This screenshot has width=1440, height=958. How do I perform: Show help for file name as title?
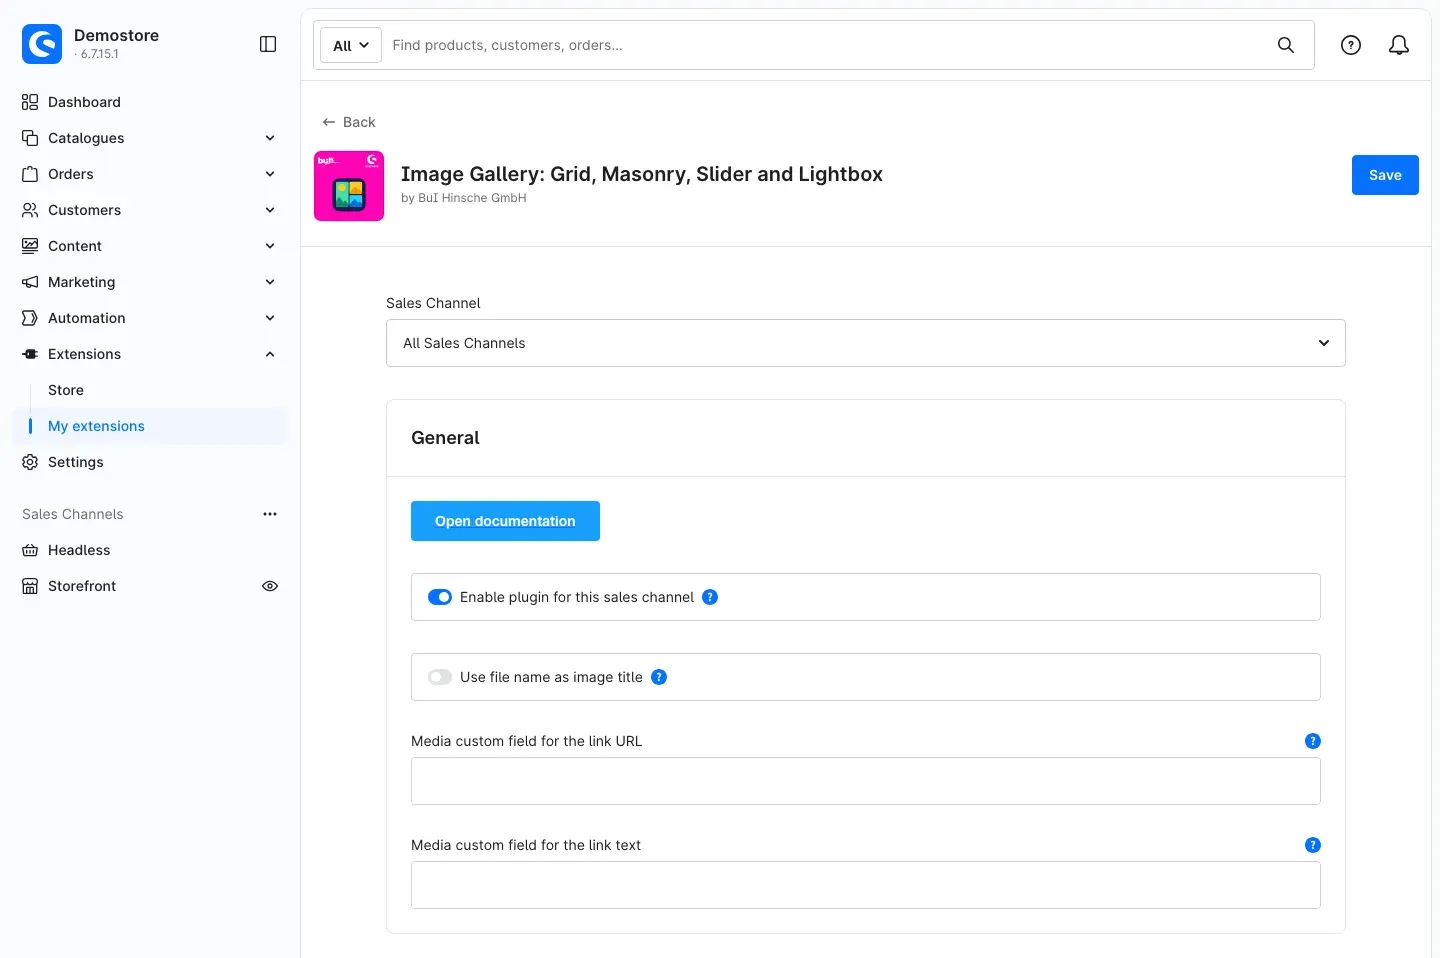pos(659,677)
